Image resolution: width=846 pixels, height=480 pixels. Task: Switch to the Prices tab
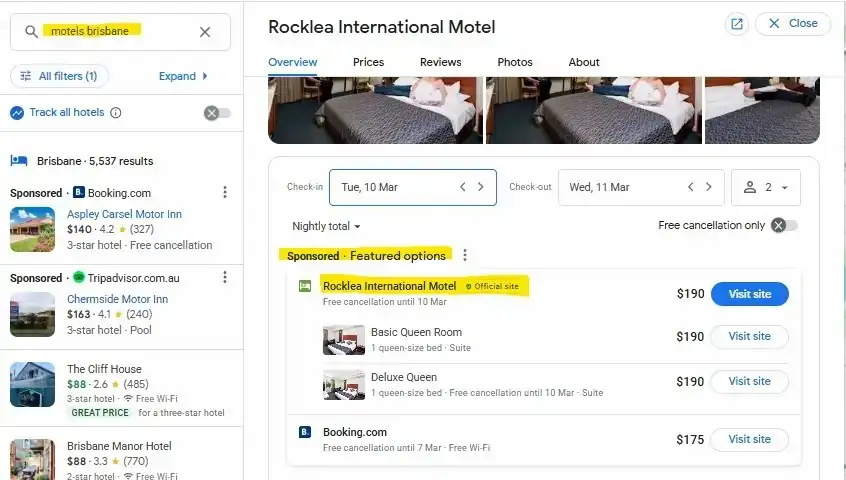pyautogui.click(x=369, y=62)
